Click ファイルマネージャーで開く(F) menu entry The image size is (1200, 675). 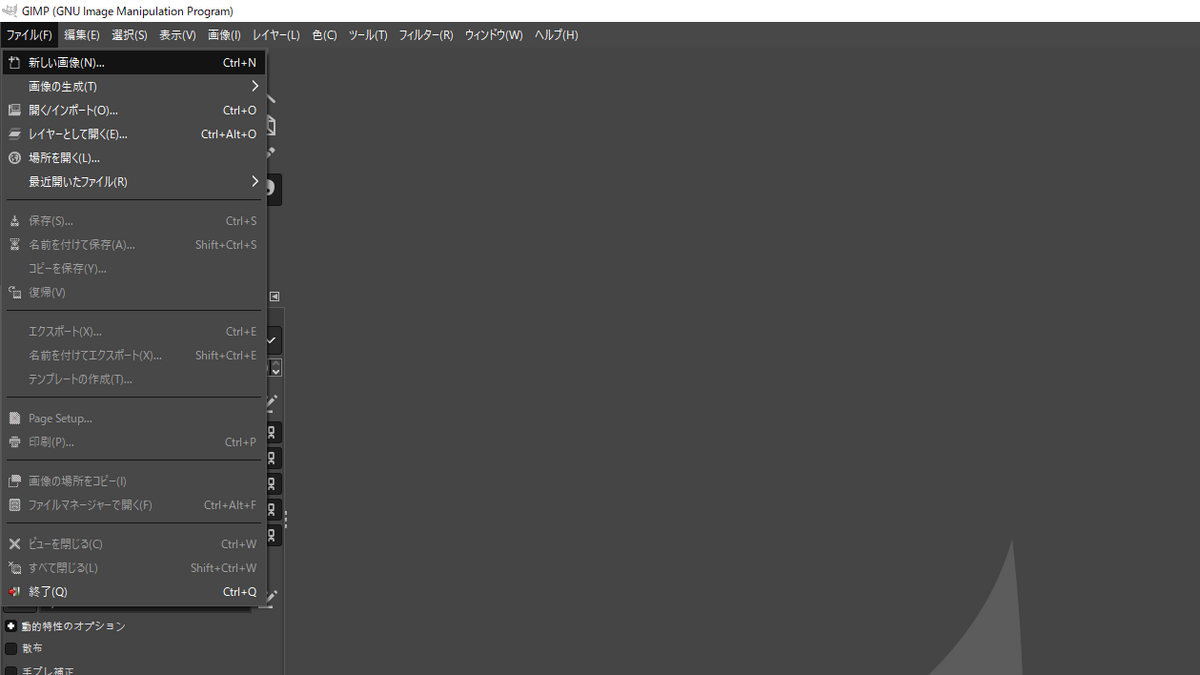134,505
